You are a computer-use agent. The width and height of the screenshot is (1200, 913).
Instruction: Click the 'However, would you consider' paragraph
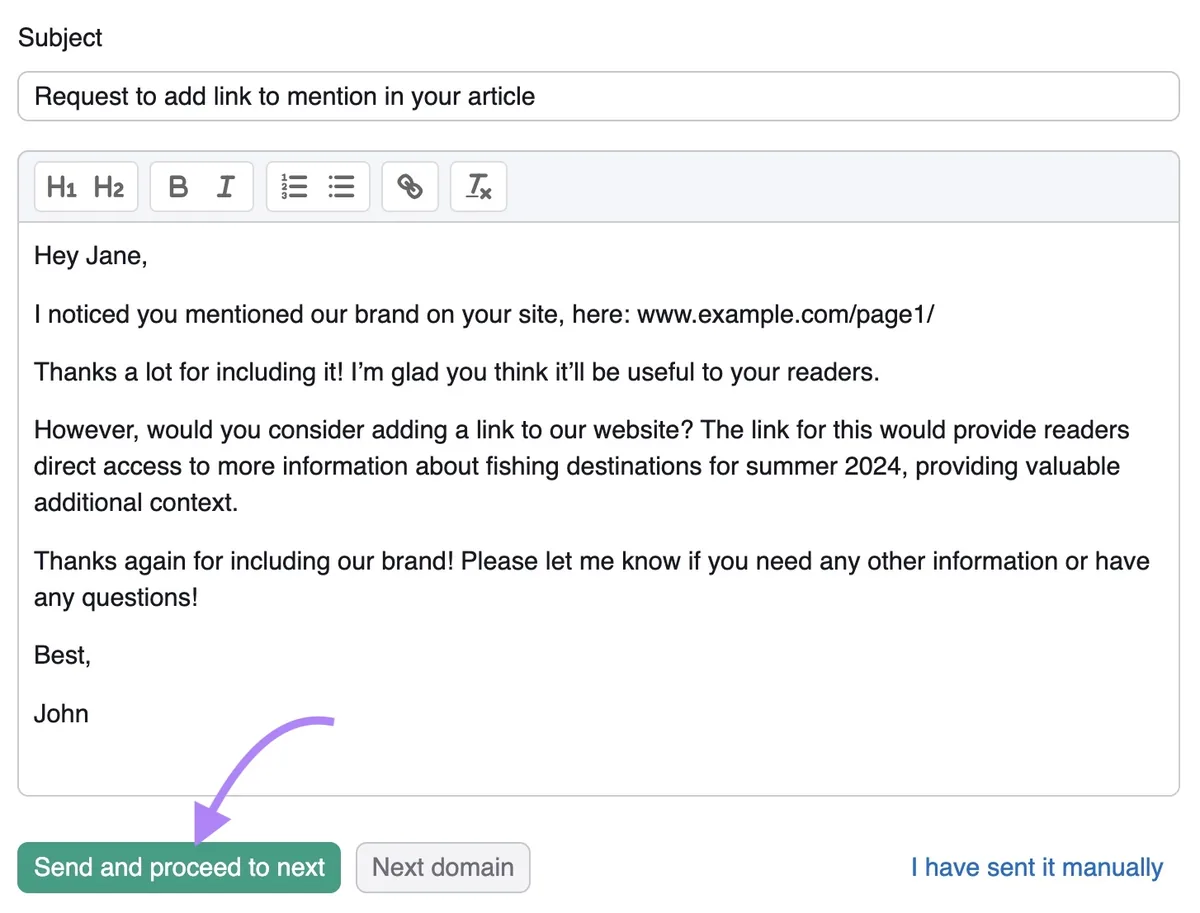click(x=582, y=466)
